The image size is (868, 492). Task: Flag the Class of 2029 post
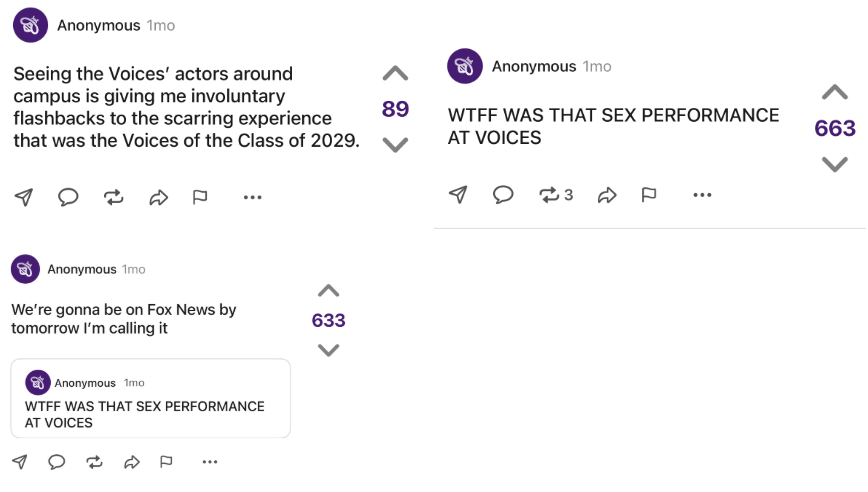click(x=200, y=197)
